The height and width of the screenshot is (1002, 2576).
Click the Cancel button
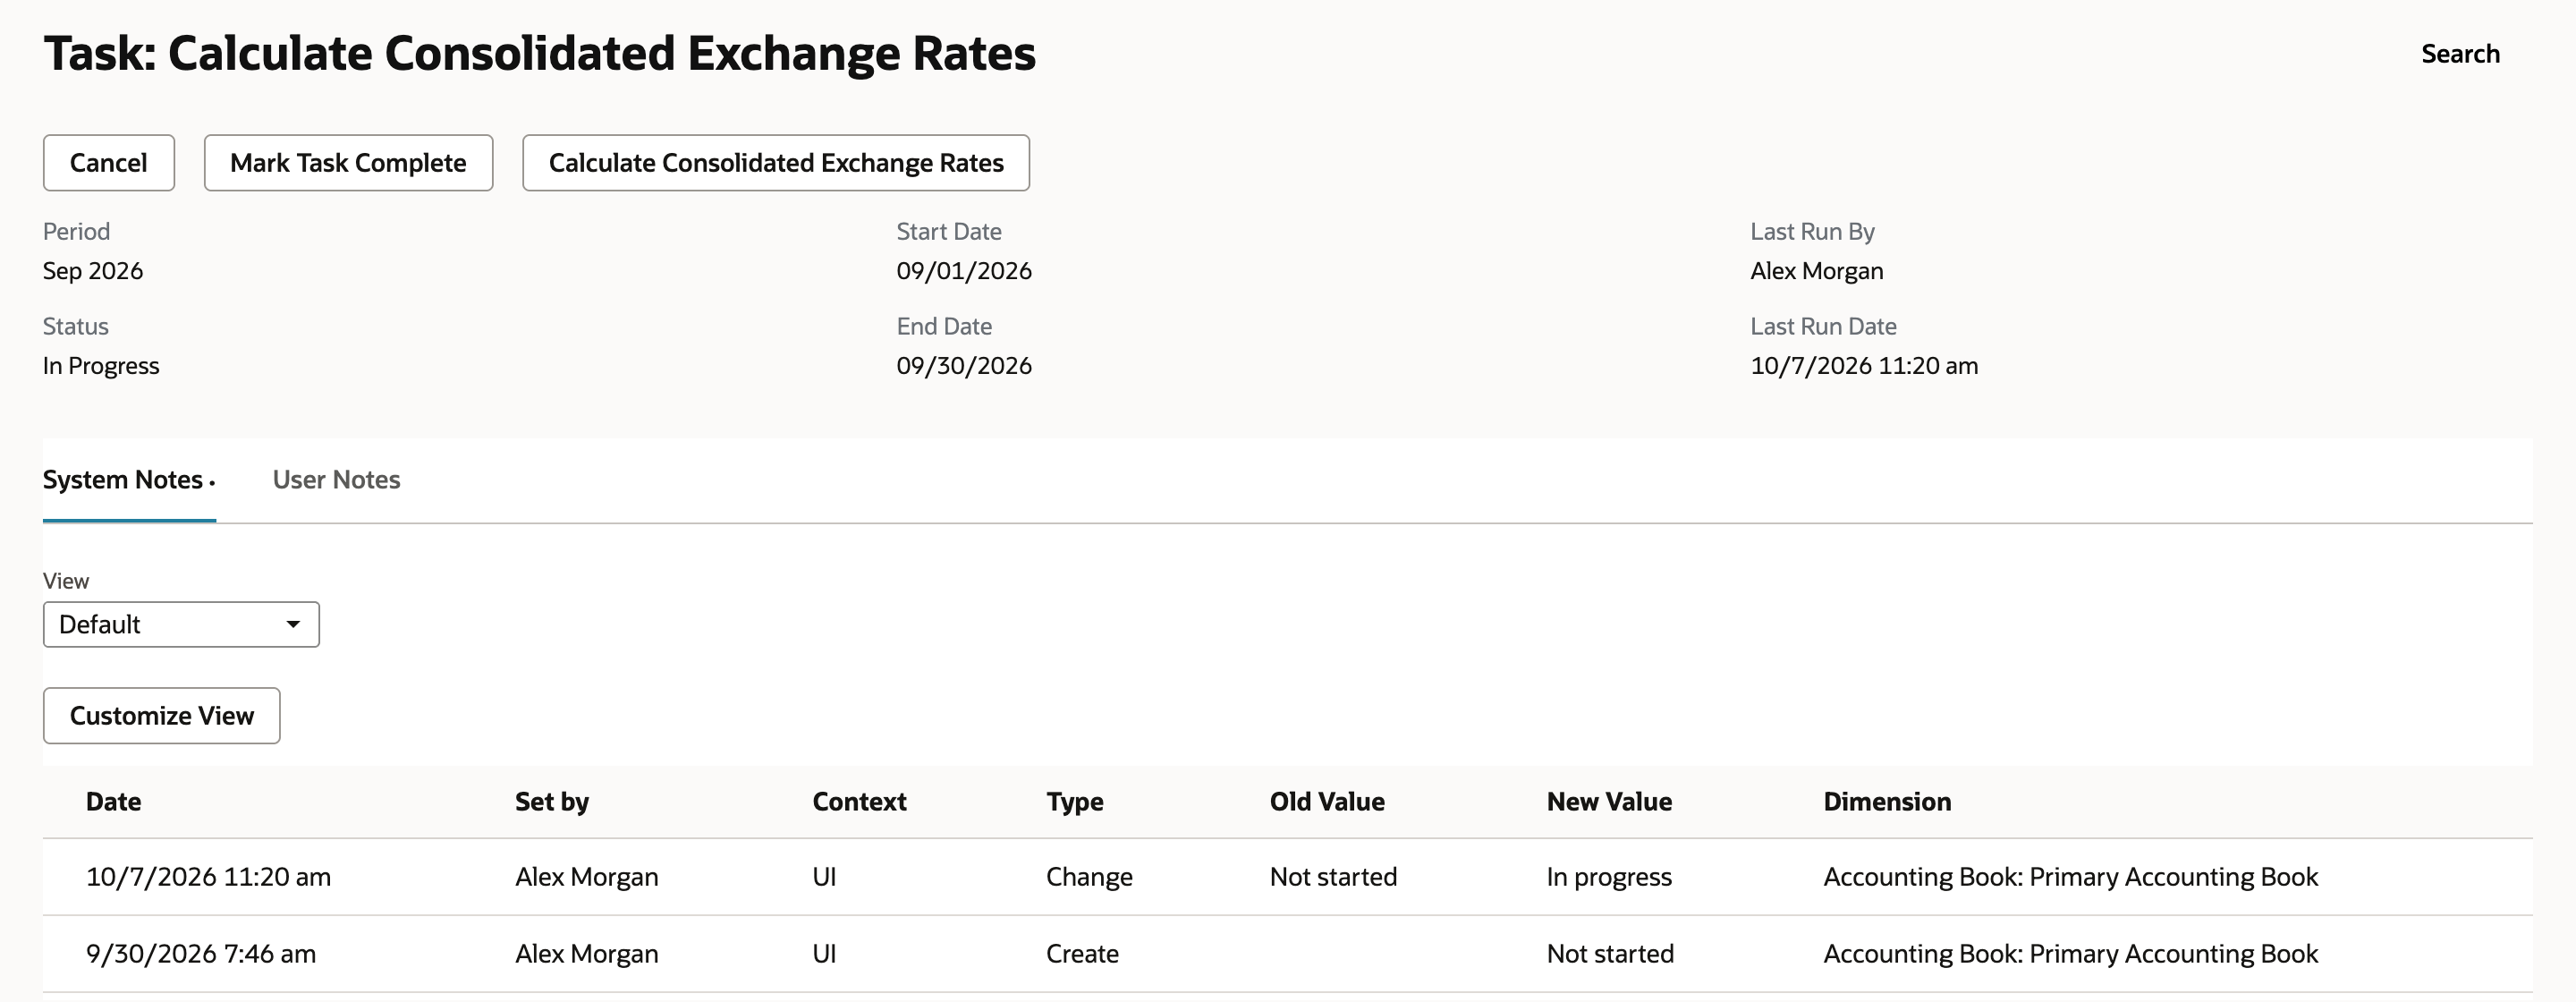[x=109, y=163]
